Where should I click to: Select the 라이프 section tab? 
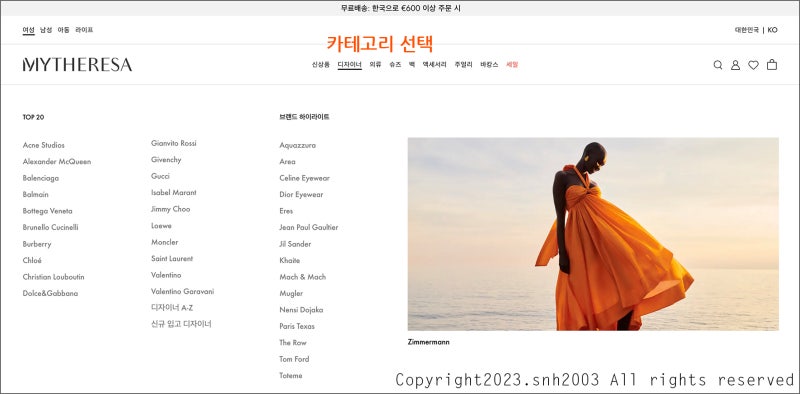[x=84, y=30]
